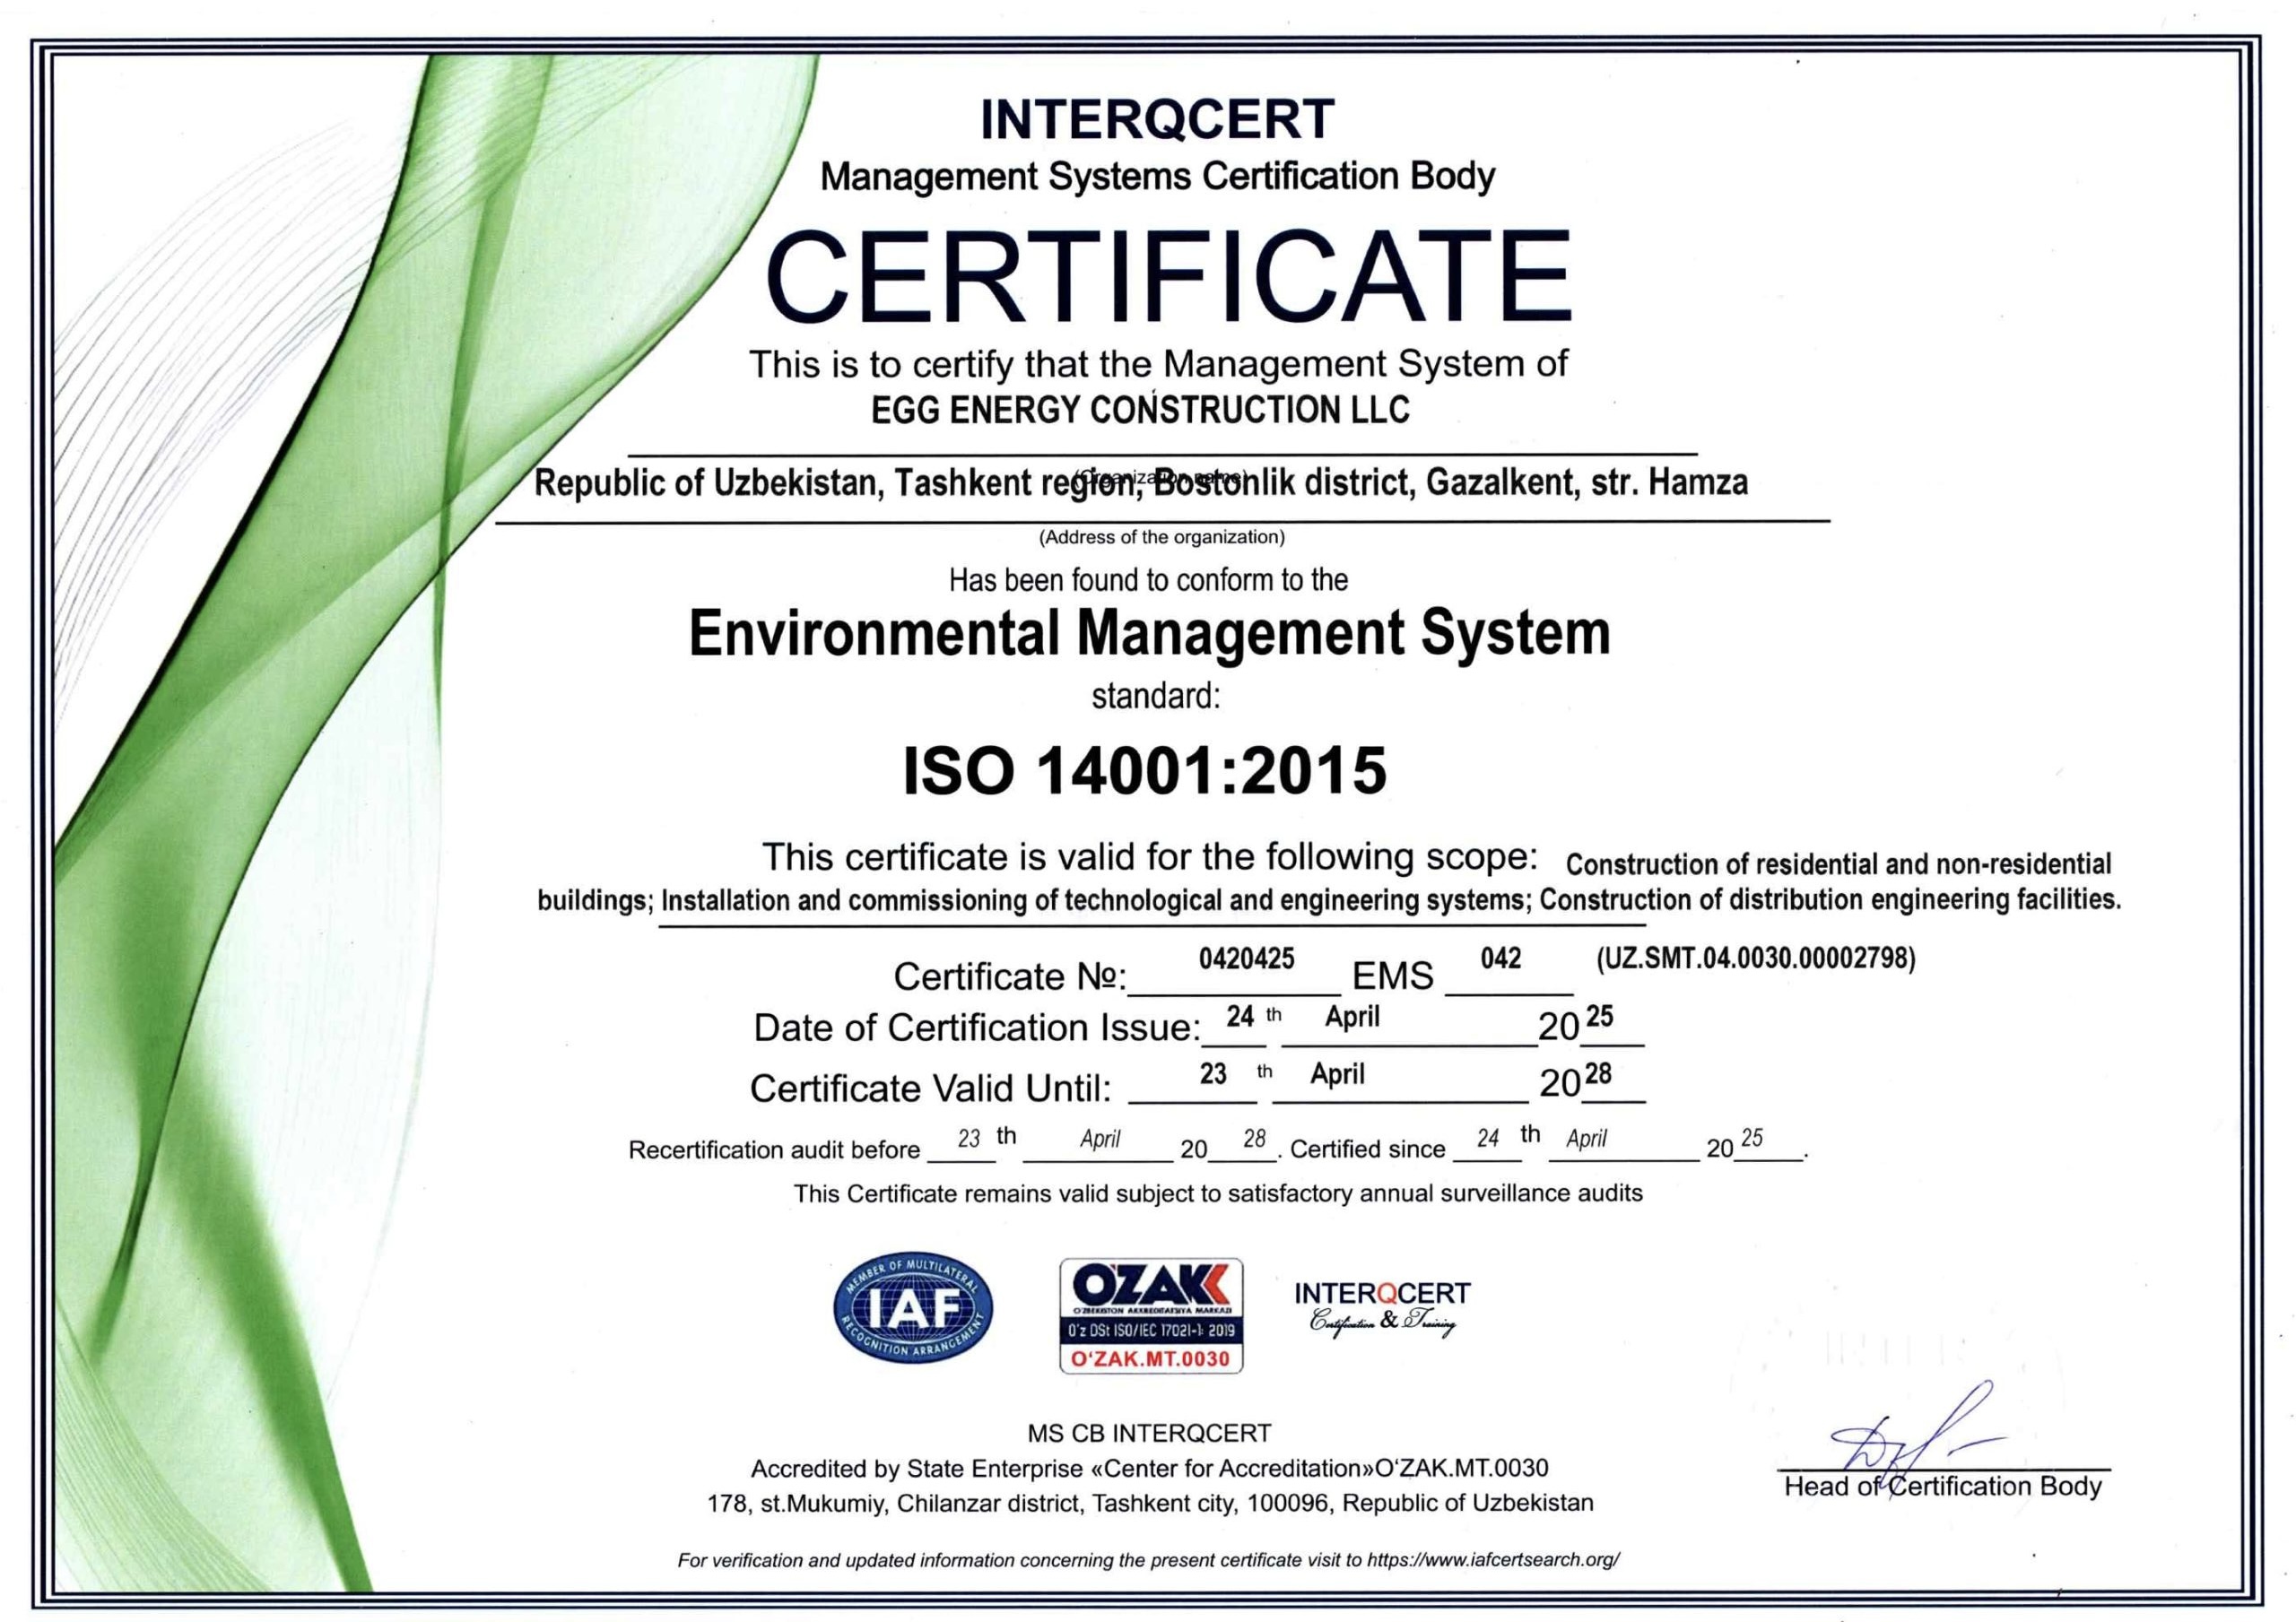Click the MS CB INTERQCERT footer text
2296x1622 pixels.
[x=1149, y=1433]
